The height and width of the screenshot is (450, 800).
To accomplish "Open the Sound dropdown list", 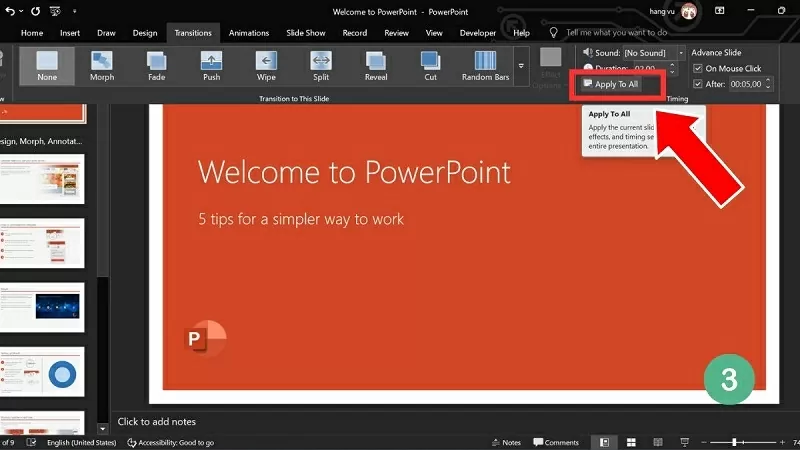I will click(x=681, y=52).
